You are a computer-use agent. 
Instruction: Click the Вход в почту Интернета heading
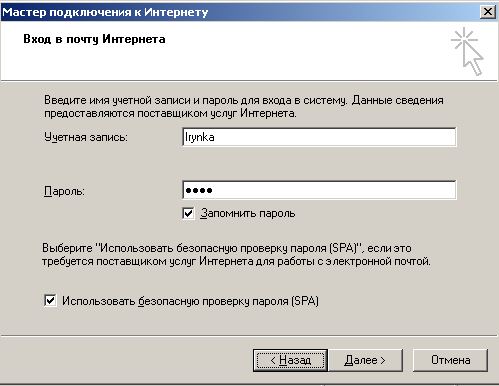94,39
